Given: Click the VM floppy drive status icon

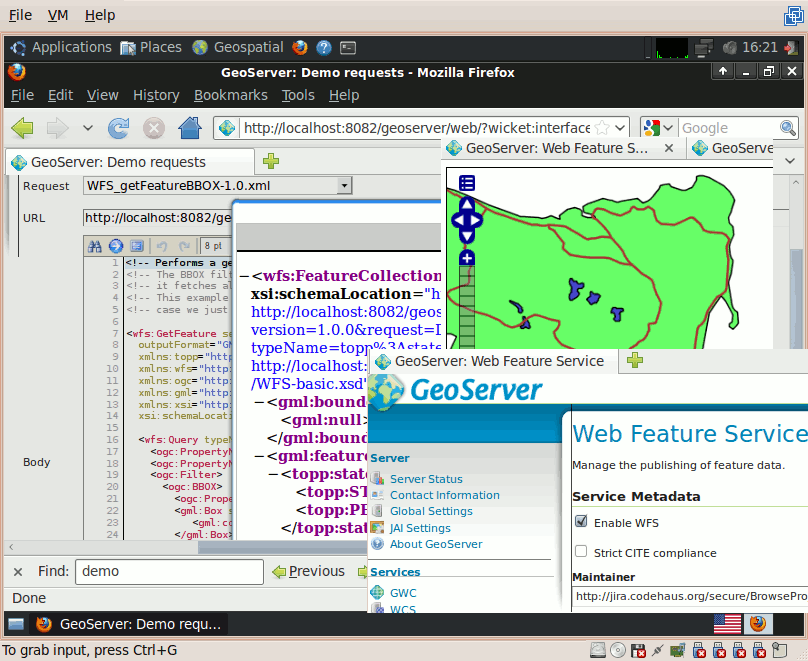Looking at the screenshot, I should pyautogui.click(x=638, y=650).
